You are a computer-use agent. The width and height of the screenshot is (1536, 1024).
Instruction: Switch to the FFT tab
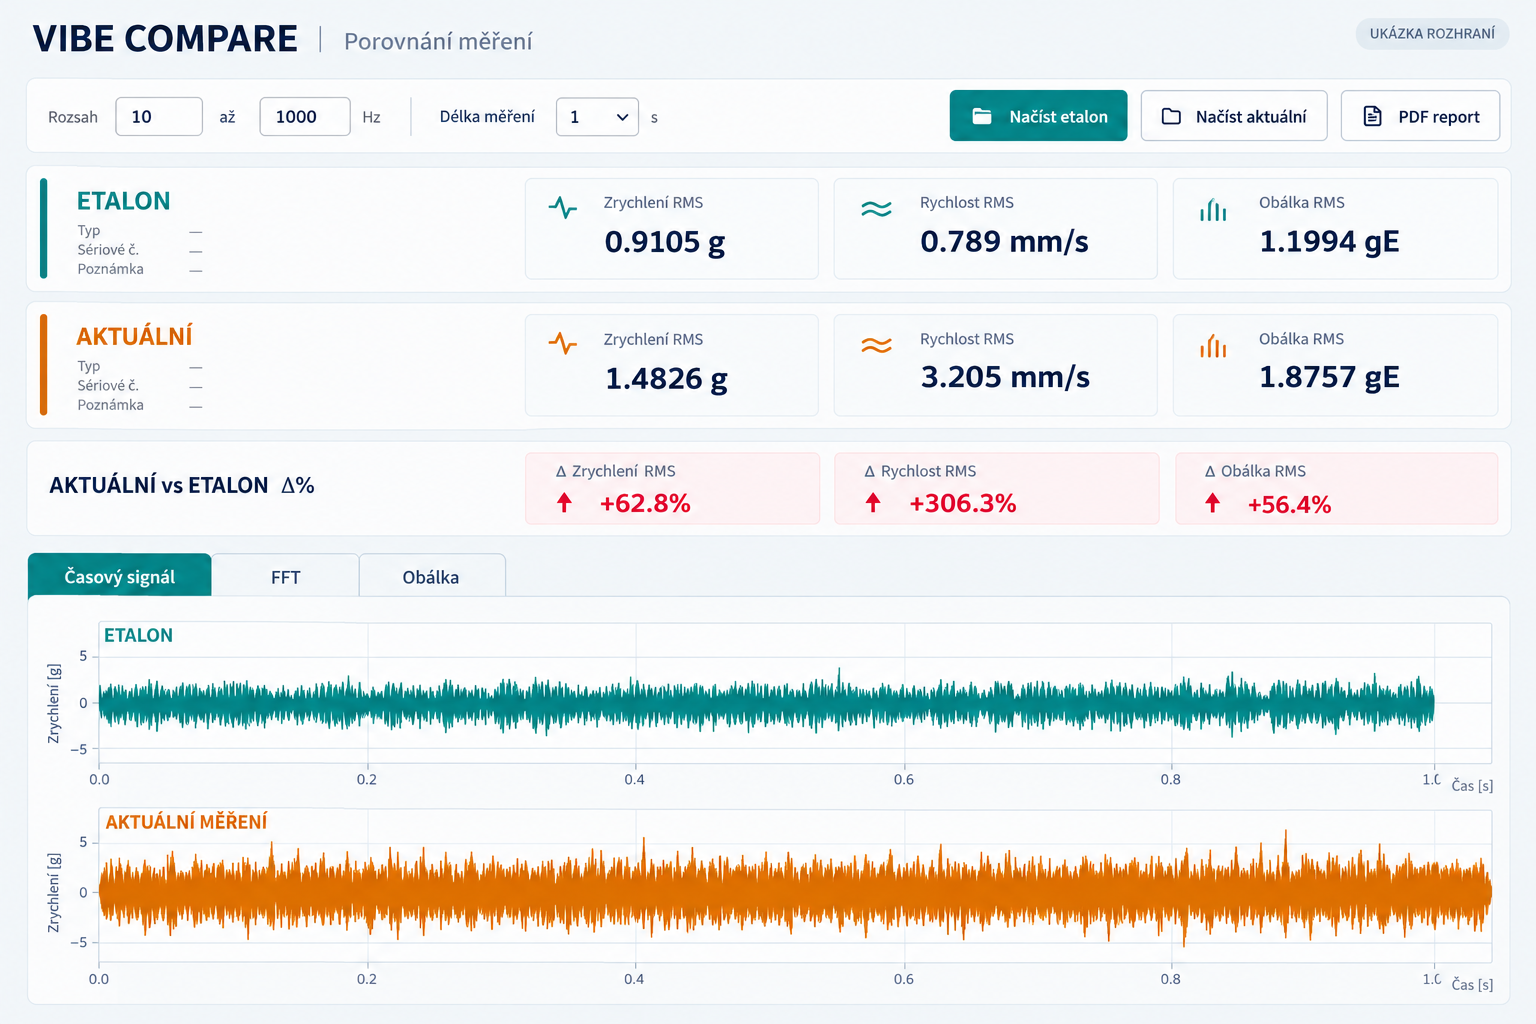coord(285,577)
